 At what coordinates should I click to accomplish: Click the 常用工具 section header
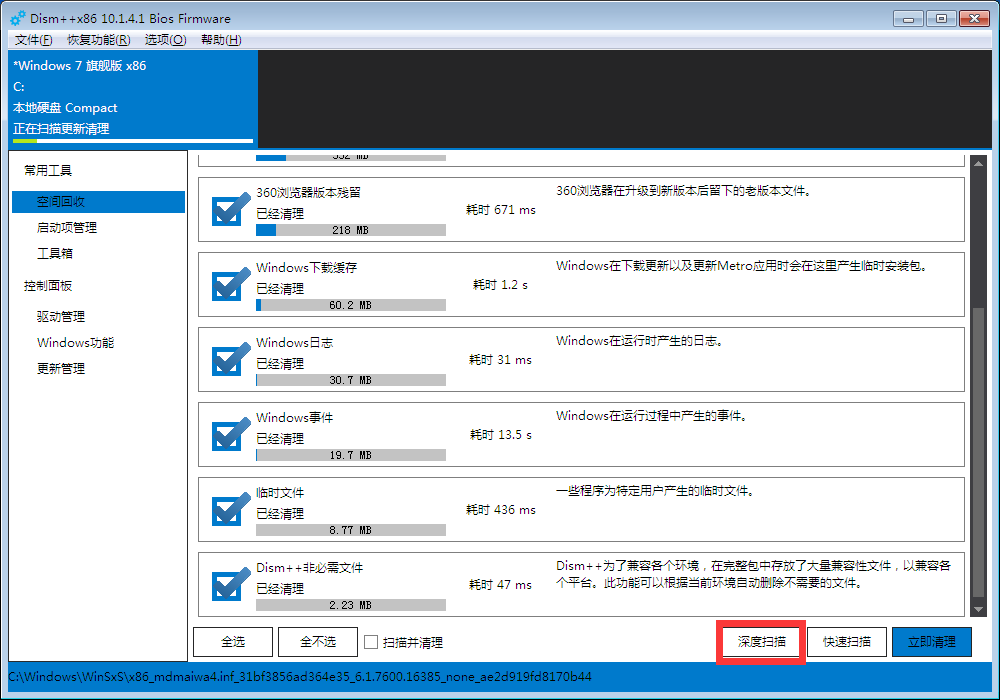[x=48, y=171]
